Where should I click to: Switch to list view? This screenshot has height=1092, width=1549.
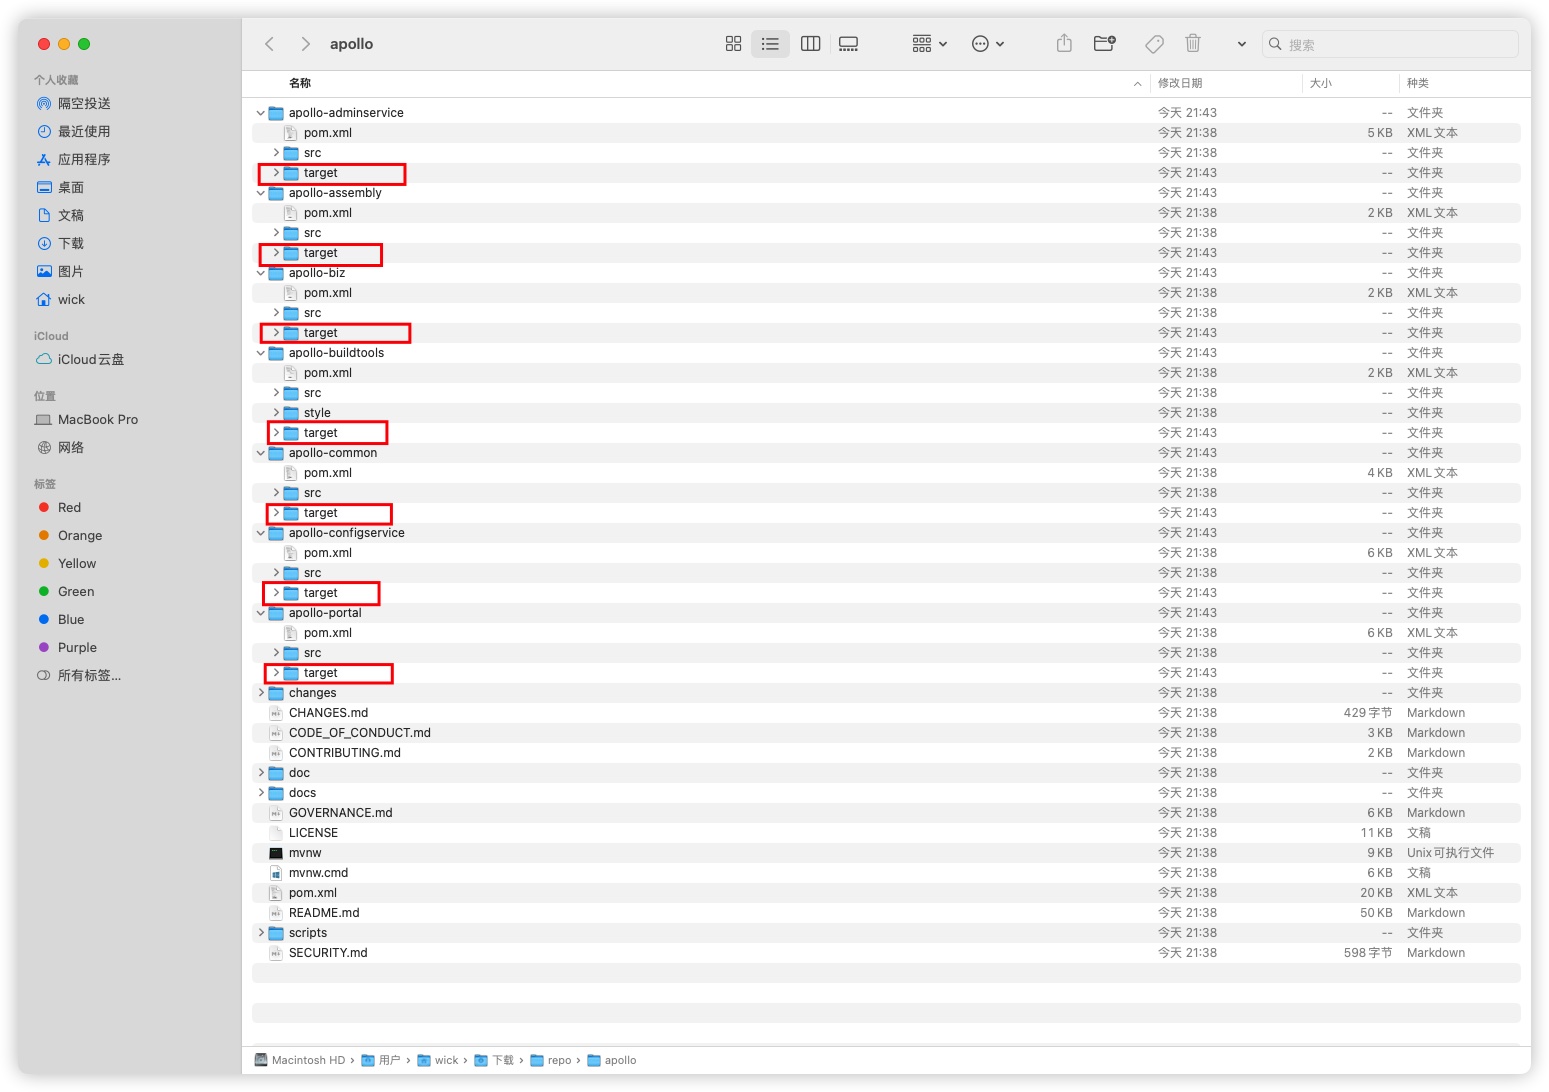[770, 44]
